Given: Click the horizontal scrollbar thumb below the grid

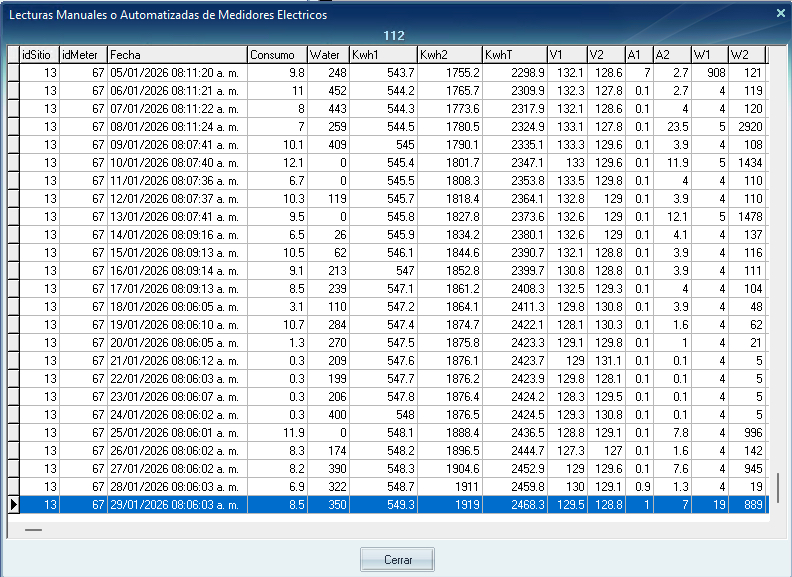Looking at the screenshot, I should (x=33, y=530).
